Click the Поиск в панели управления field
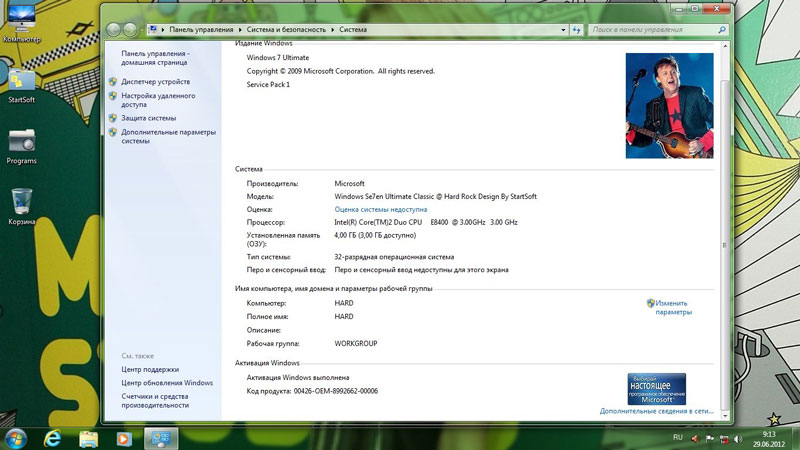Viewport: 800px width, 450px height. (650, 31)
